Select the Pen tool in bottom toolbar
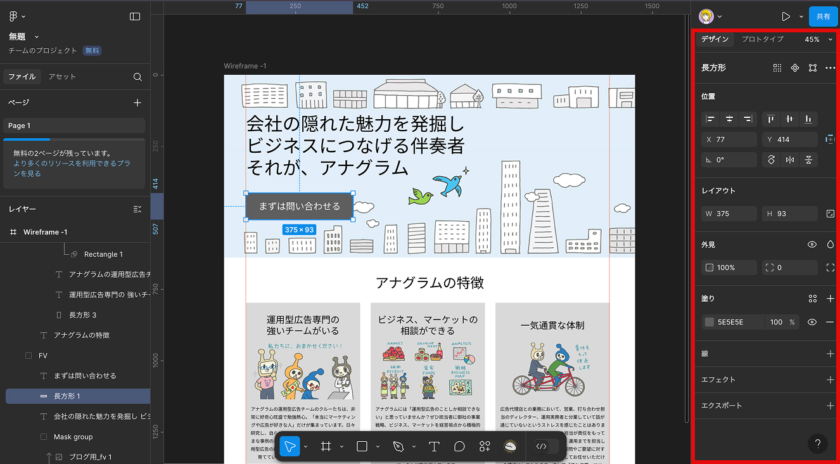 click(398, 446)
